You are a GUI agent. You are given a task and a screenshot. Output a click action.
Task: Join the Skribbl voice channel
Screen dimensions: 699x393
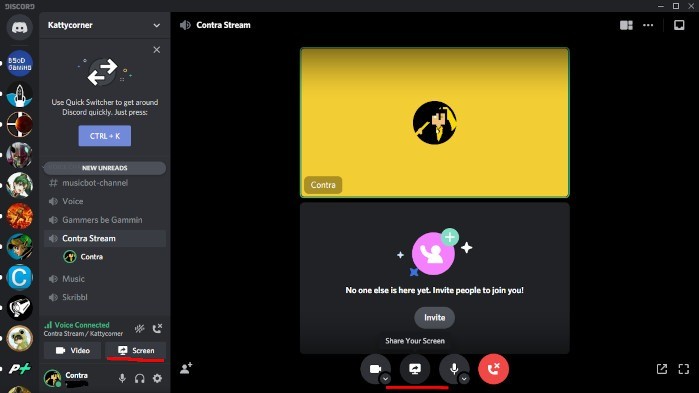pos(105,297)
